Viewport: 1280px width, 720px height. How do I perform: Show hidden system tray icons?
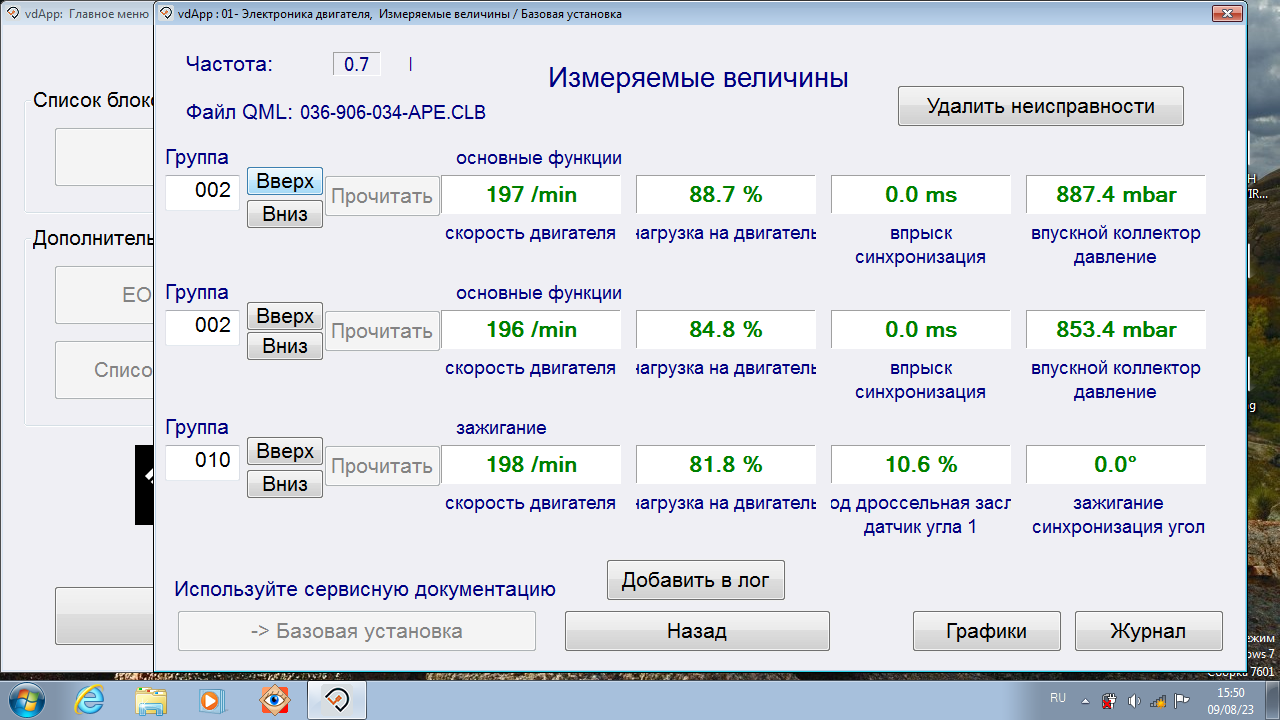[1086, 700]
